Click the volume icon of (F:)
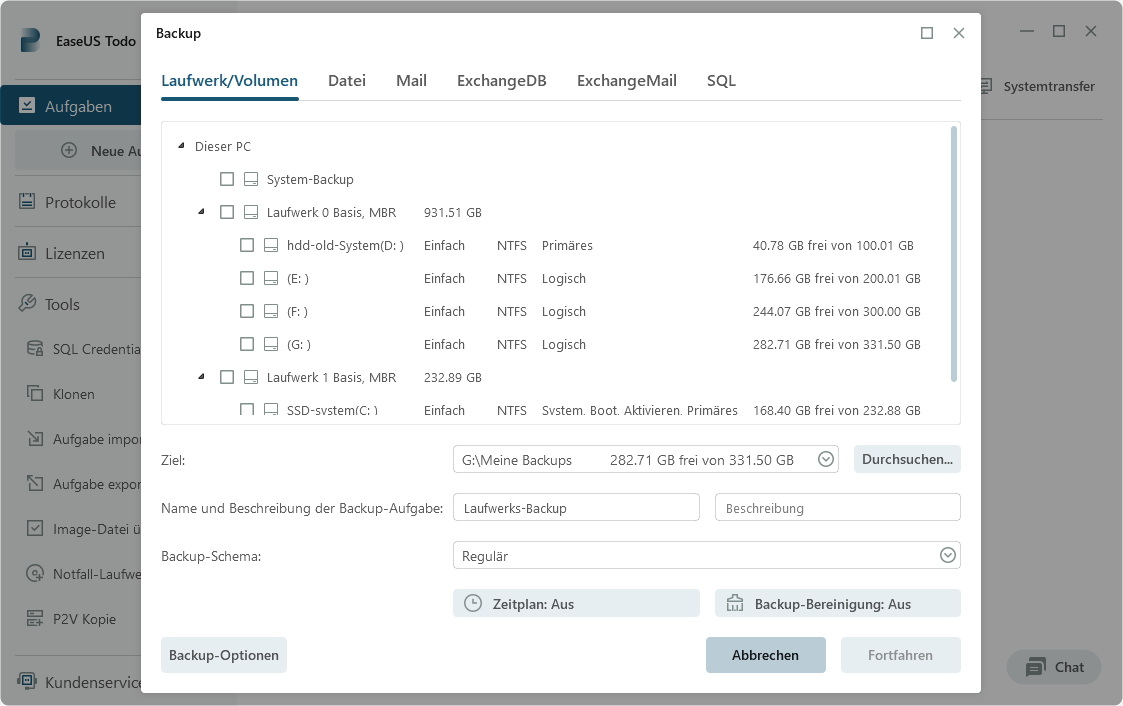 click(x=271, y=311)
